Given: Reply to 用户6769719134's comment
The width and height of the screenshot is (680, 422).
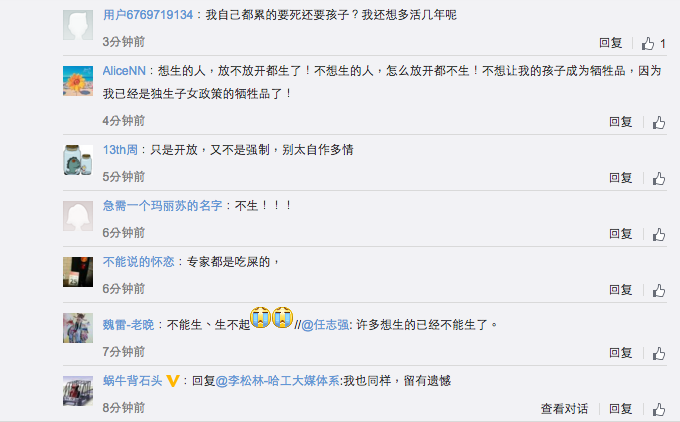Looking at the screenshot, I should (611, 43).
